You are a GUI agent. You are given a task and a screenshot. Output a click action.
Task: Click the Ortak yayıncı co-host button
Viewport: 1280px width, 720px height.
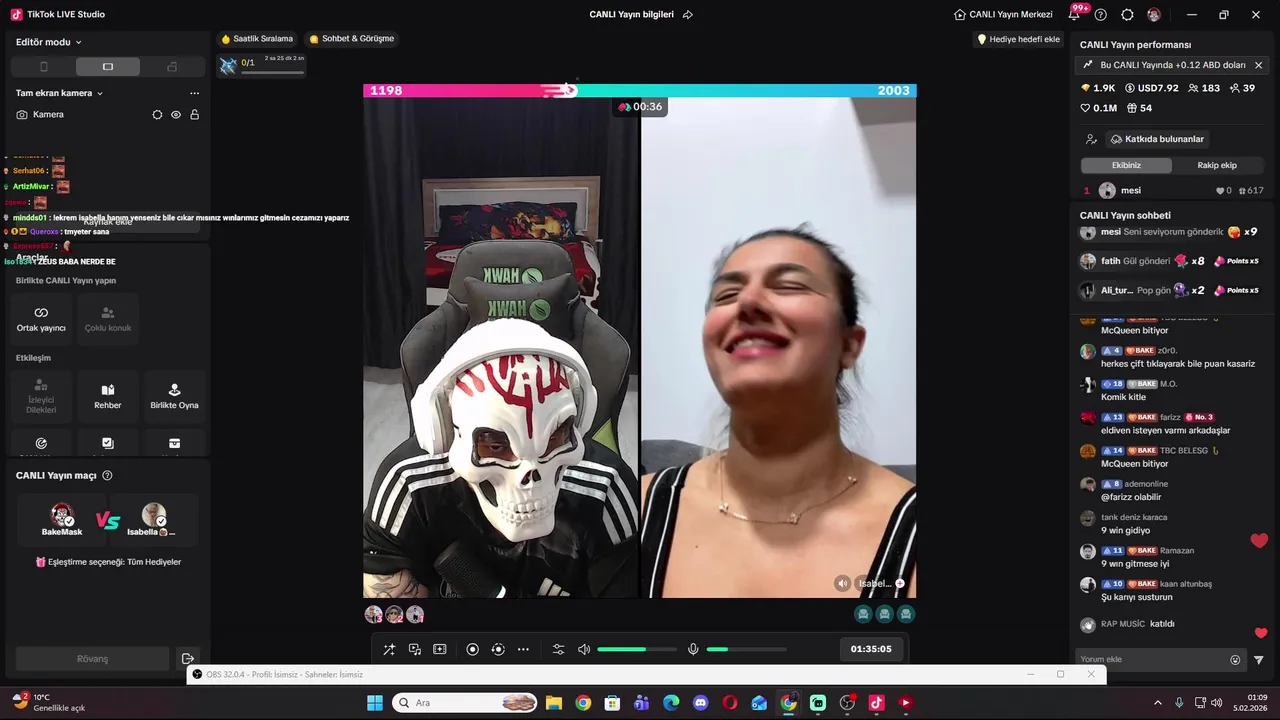click(41, 319)
